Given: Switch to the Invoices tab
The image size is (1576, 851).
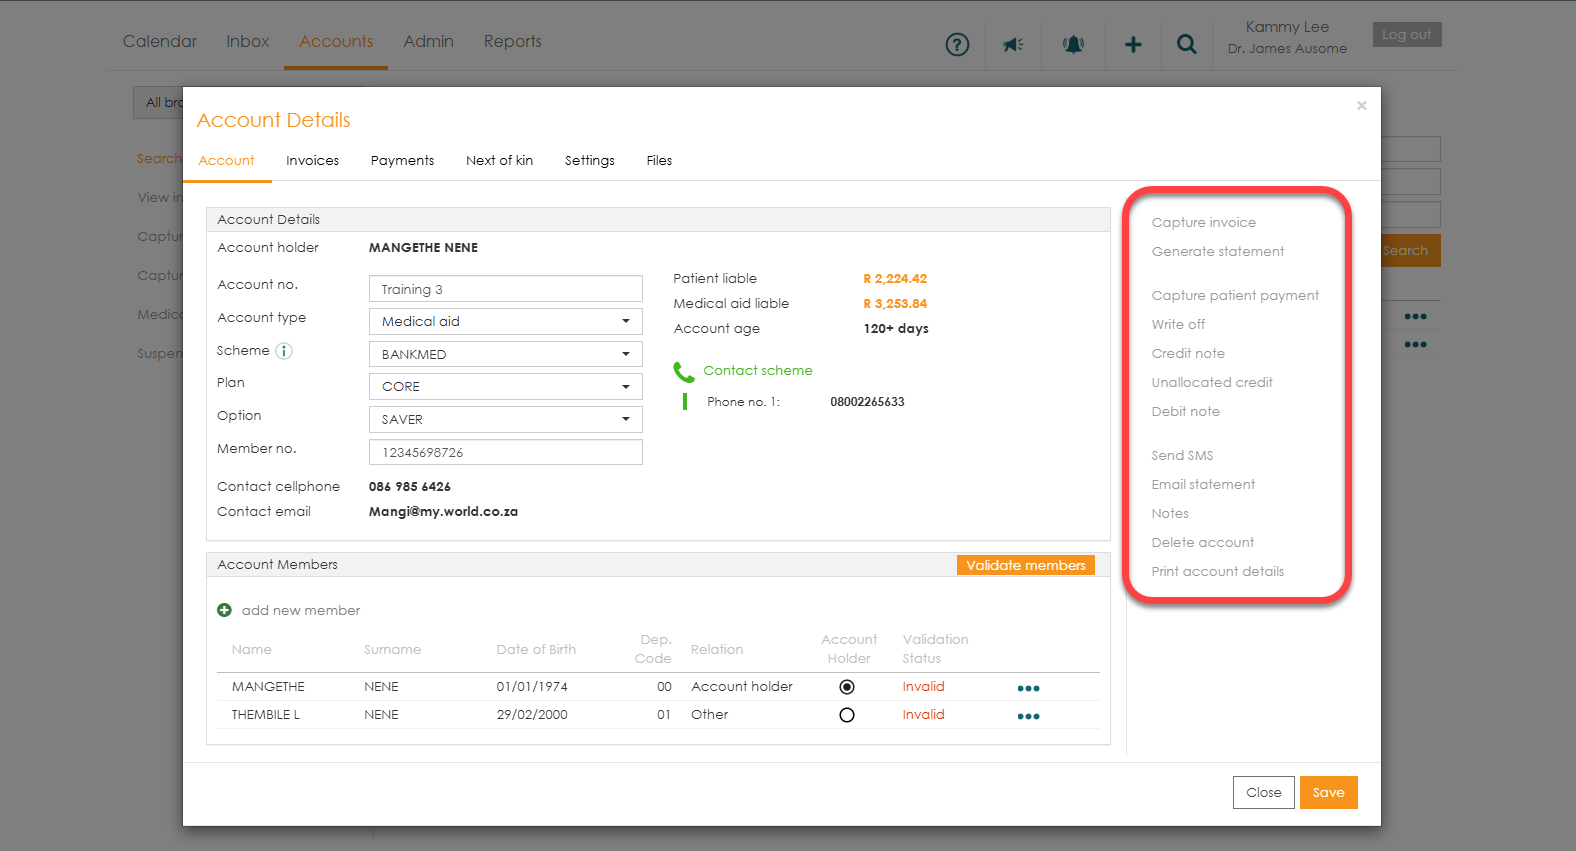Looking at the screenshot, I should coord(312,160).
